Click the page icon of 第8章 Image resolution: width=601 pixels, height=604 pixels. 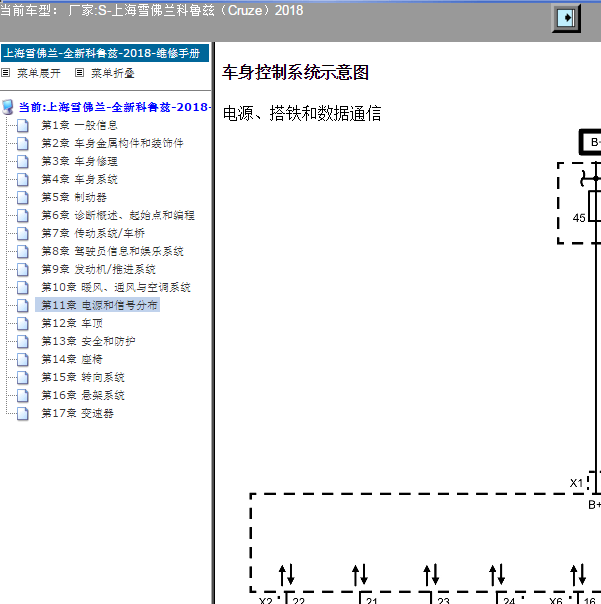[x=23, y=252]
